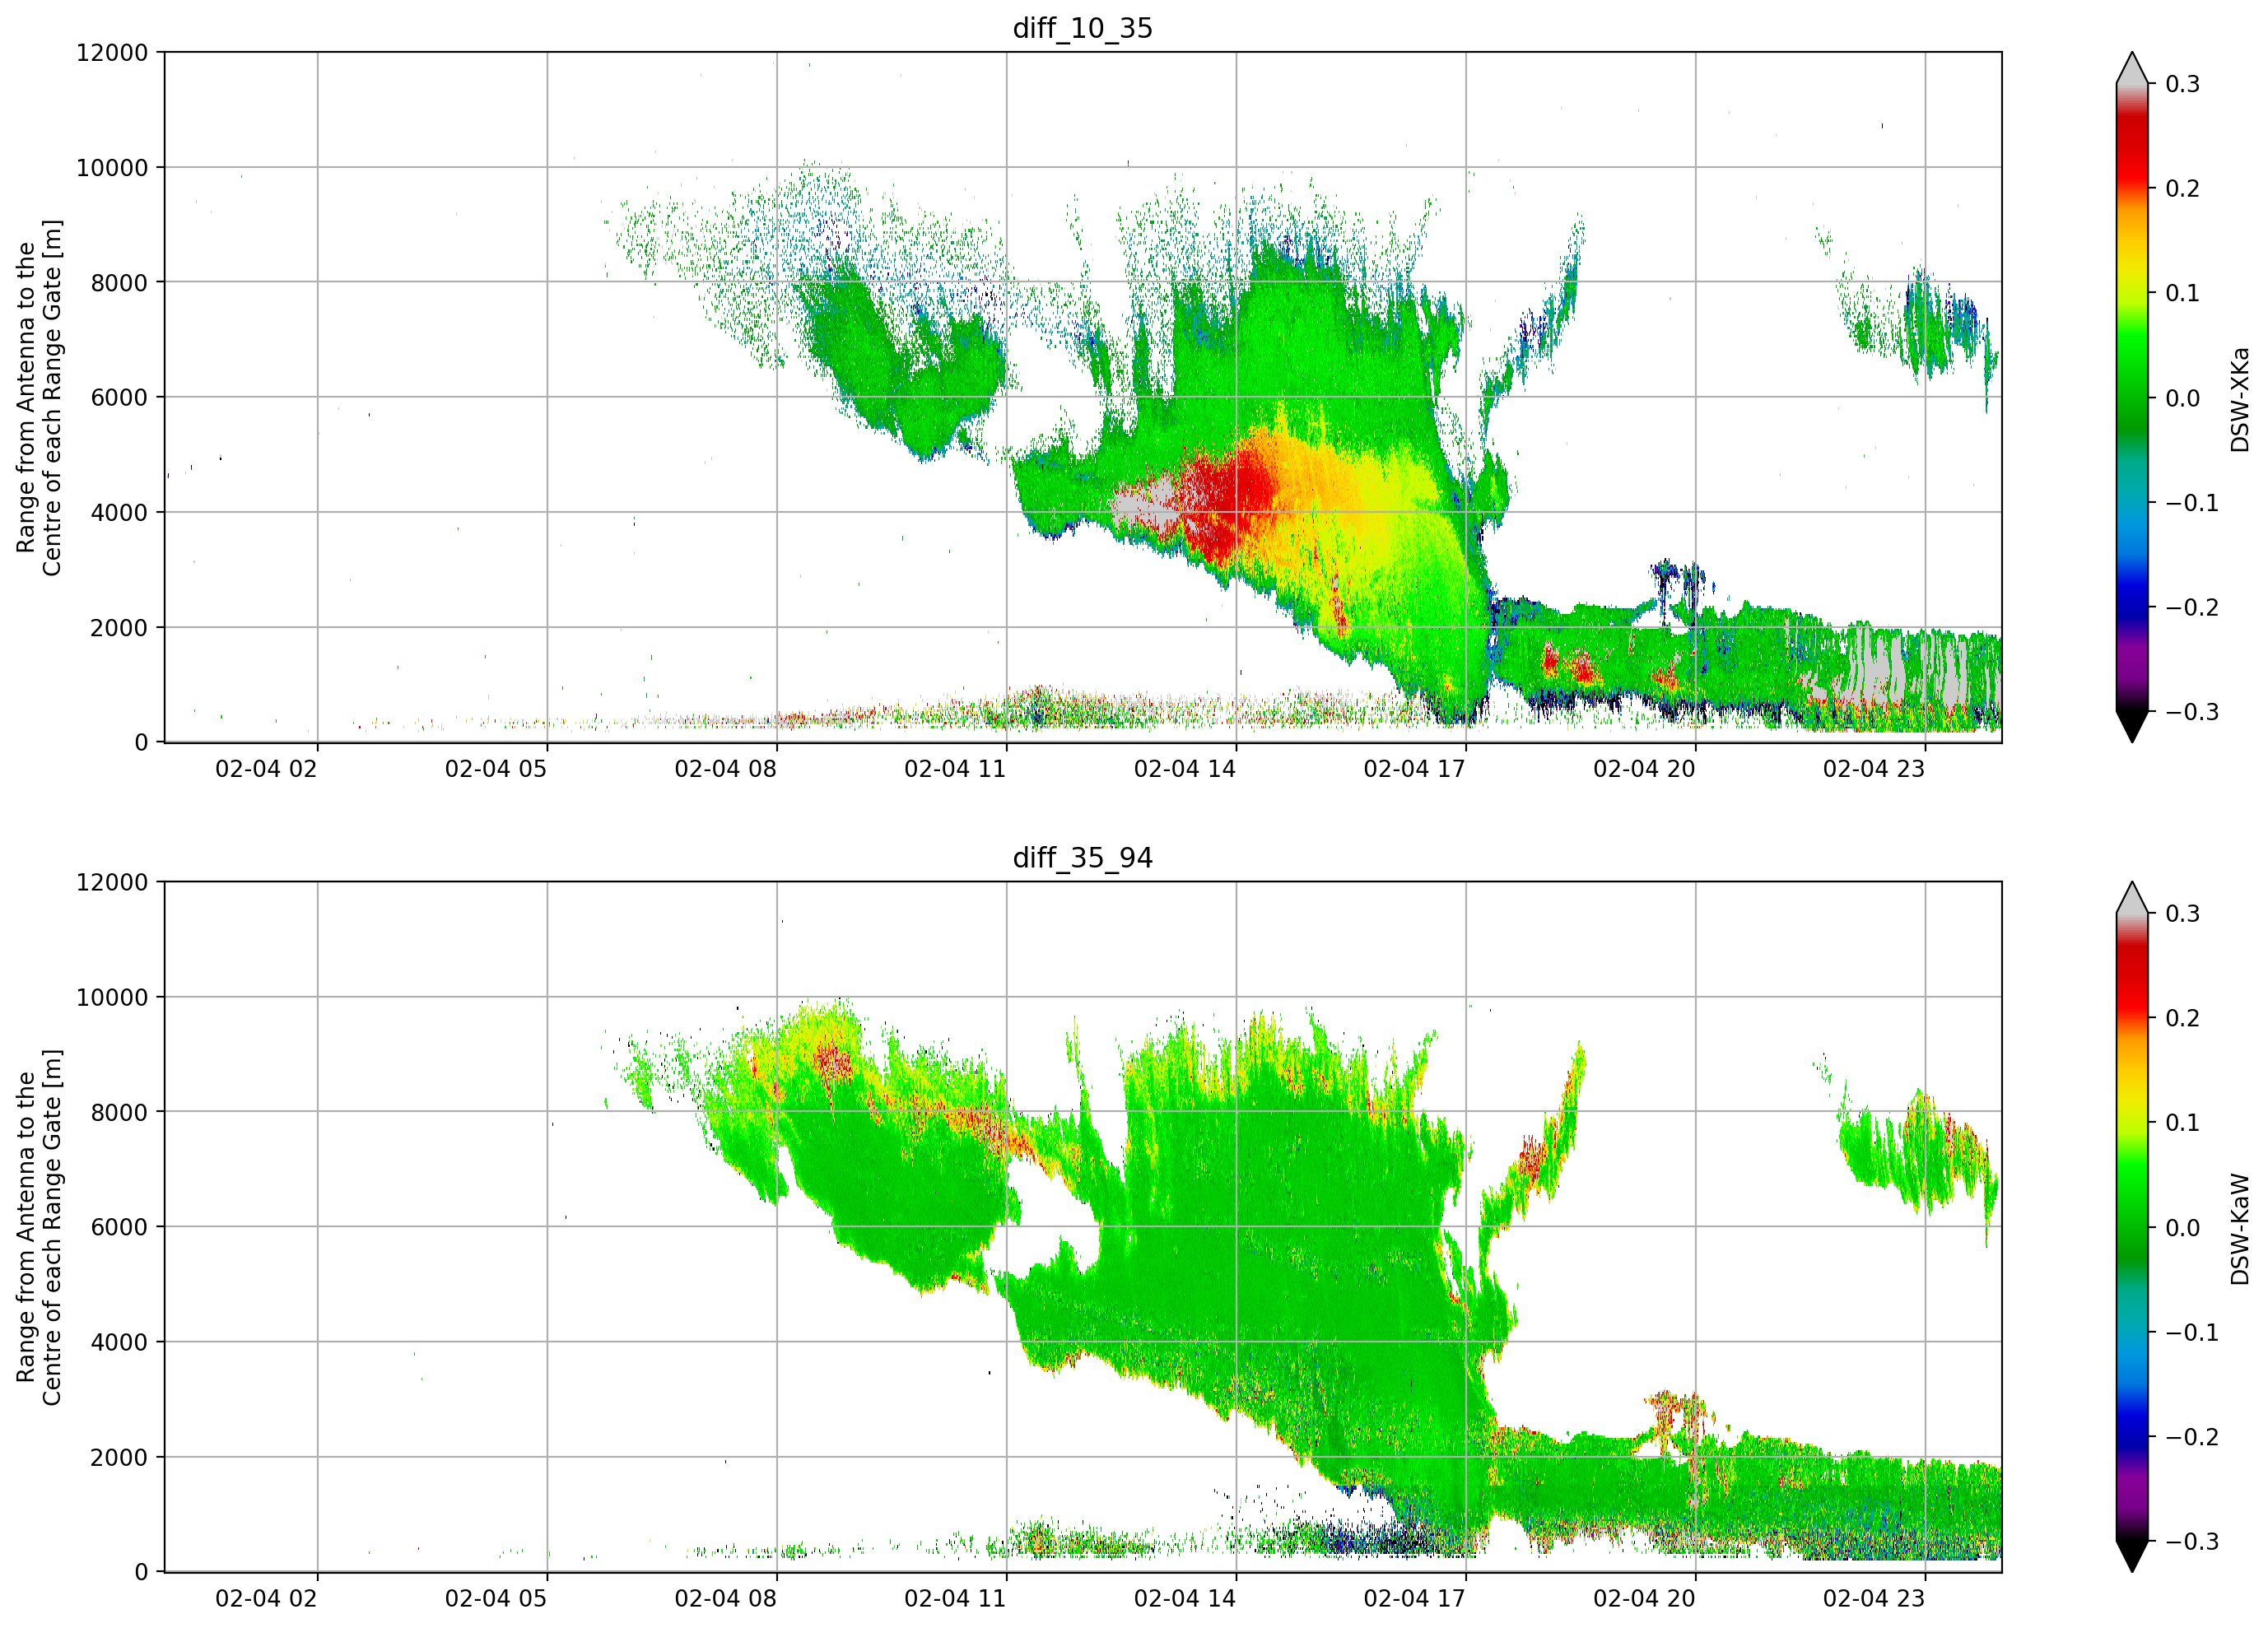Click x tick '02-04 14' under diff_10_35 plot

pos(1185,769)
